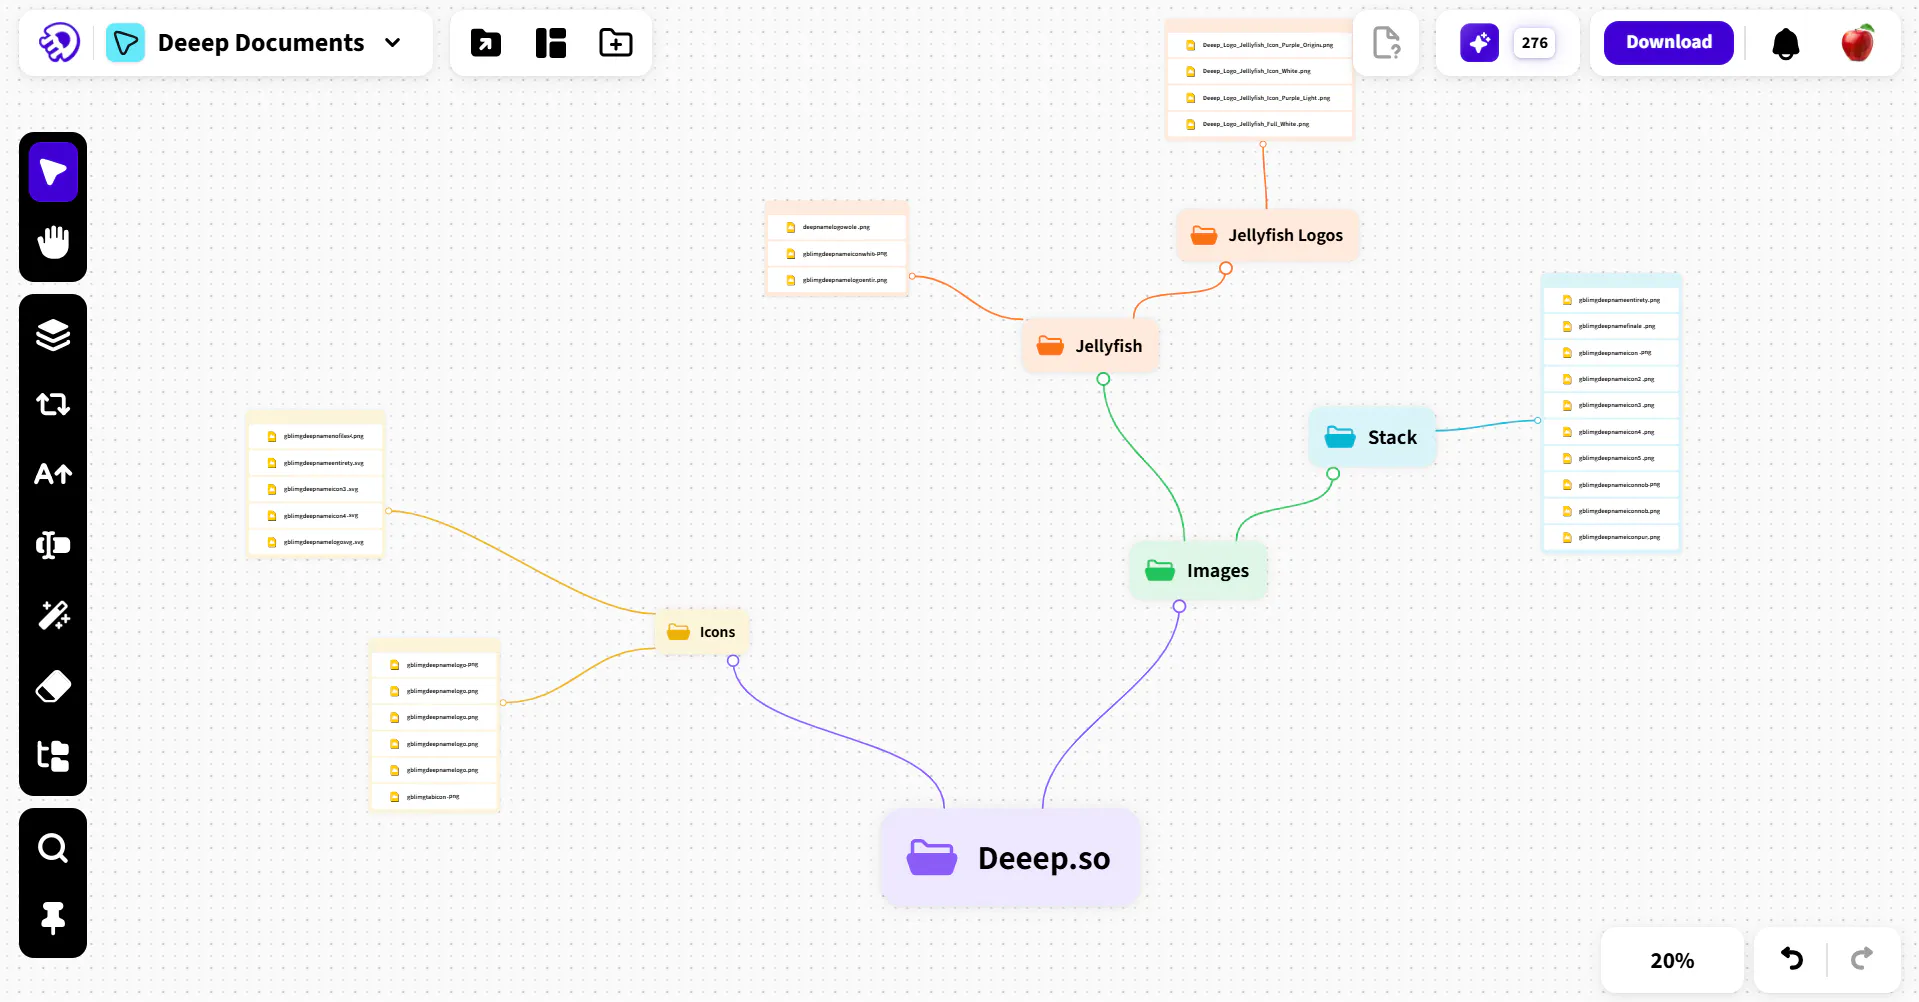Click the Deeep Documents title text
The image size is (1919, 1002).
tap(261, 43)
